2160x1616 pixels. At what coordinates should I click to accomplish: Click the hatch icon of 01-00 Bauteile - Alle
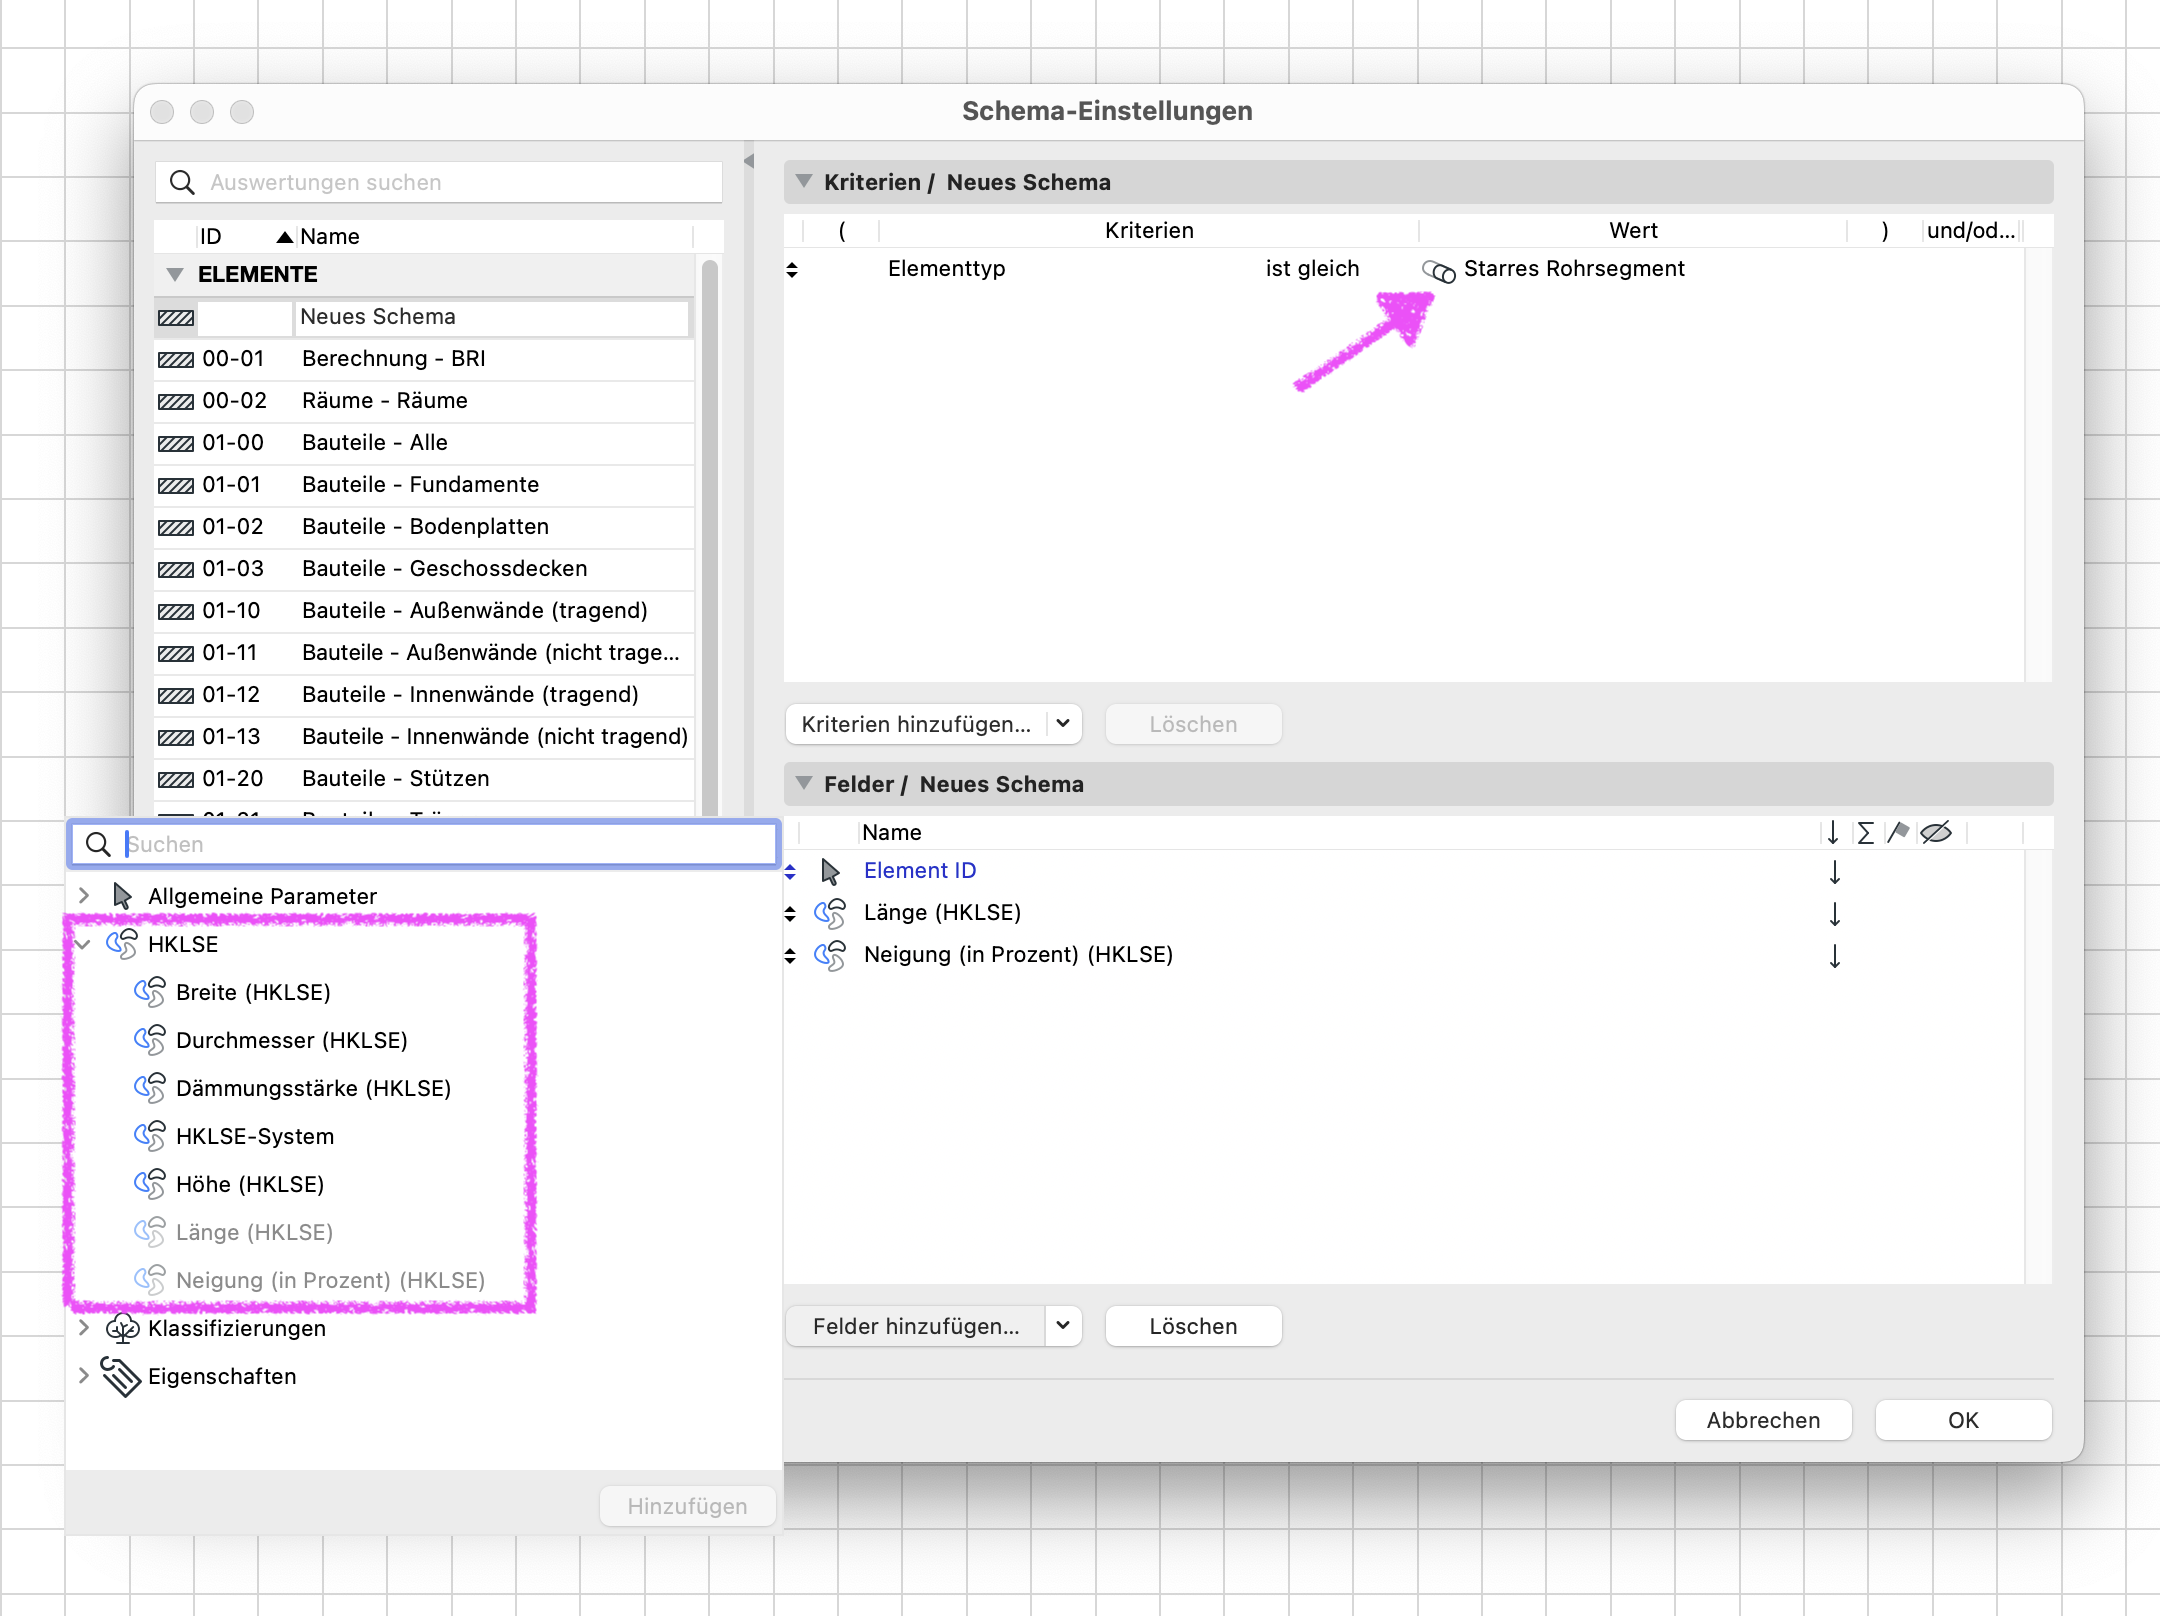coord(176,443)
